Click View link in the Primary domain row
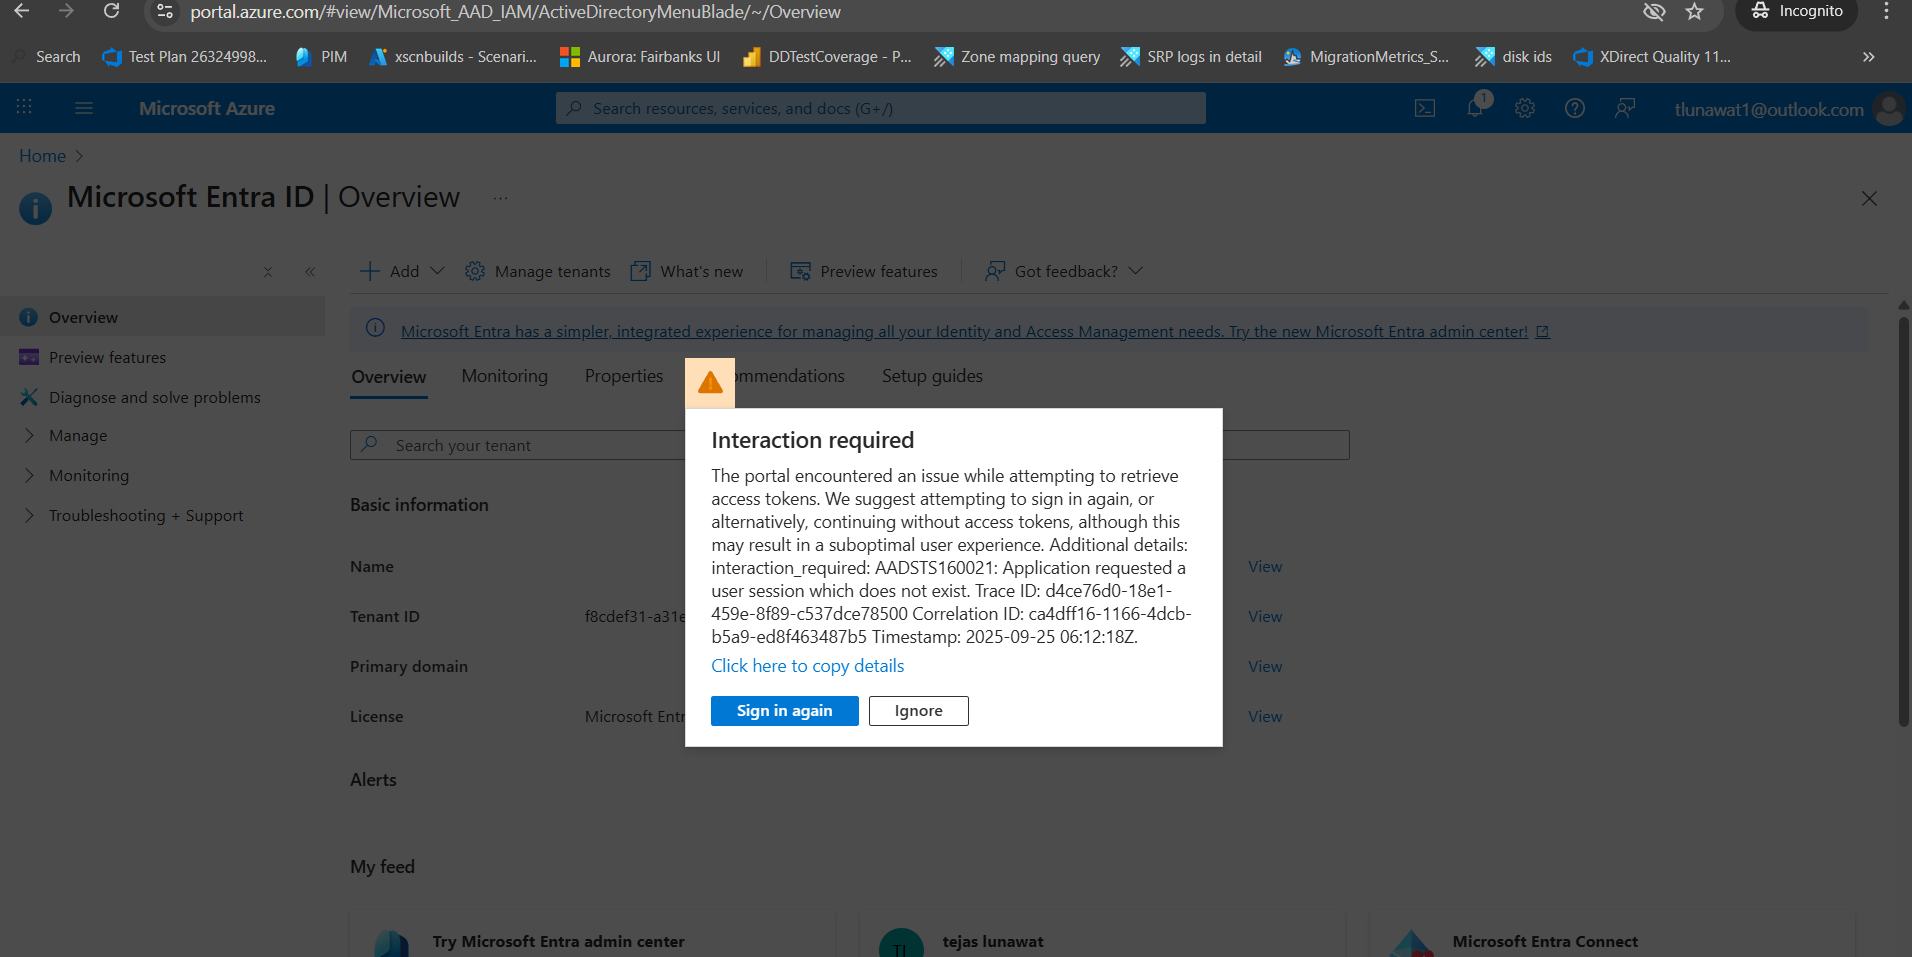Screen dimensions: 1912x957 (1265, 667)
